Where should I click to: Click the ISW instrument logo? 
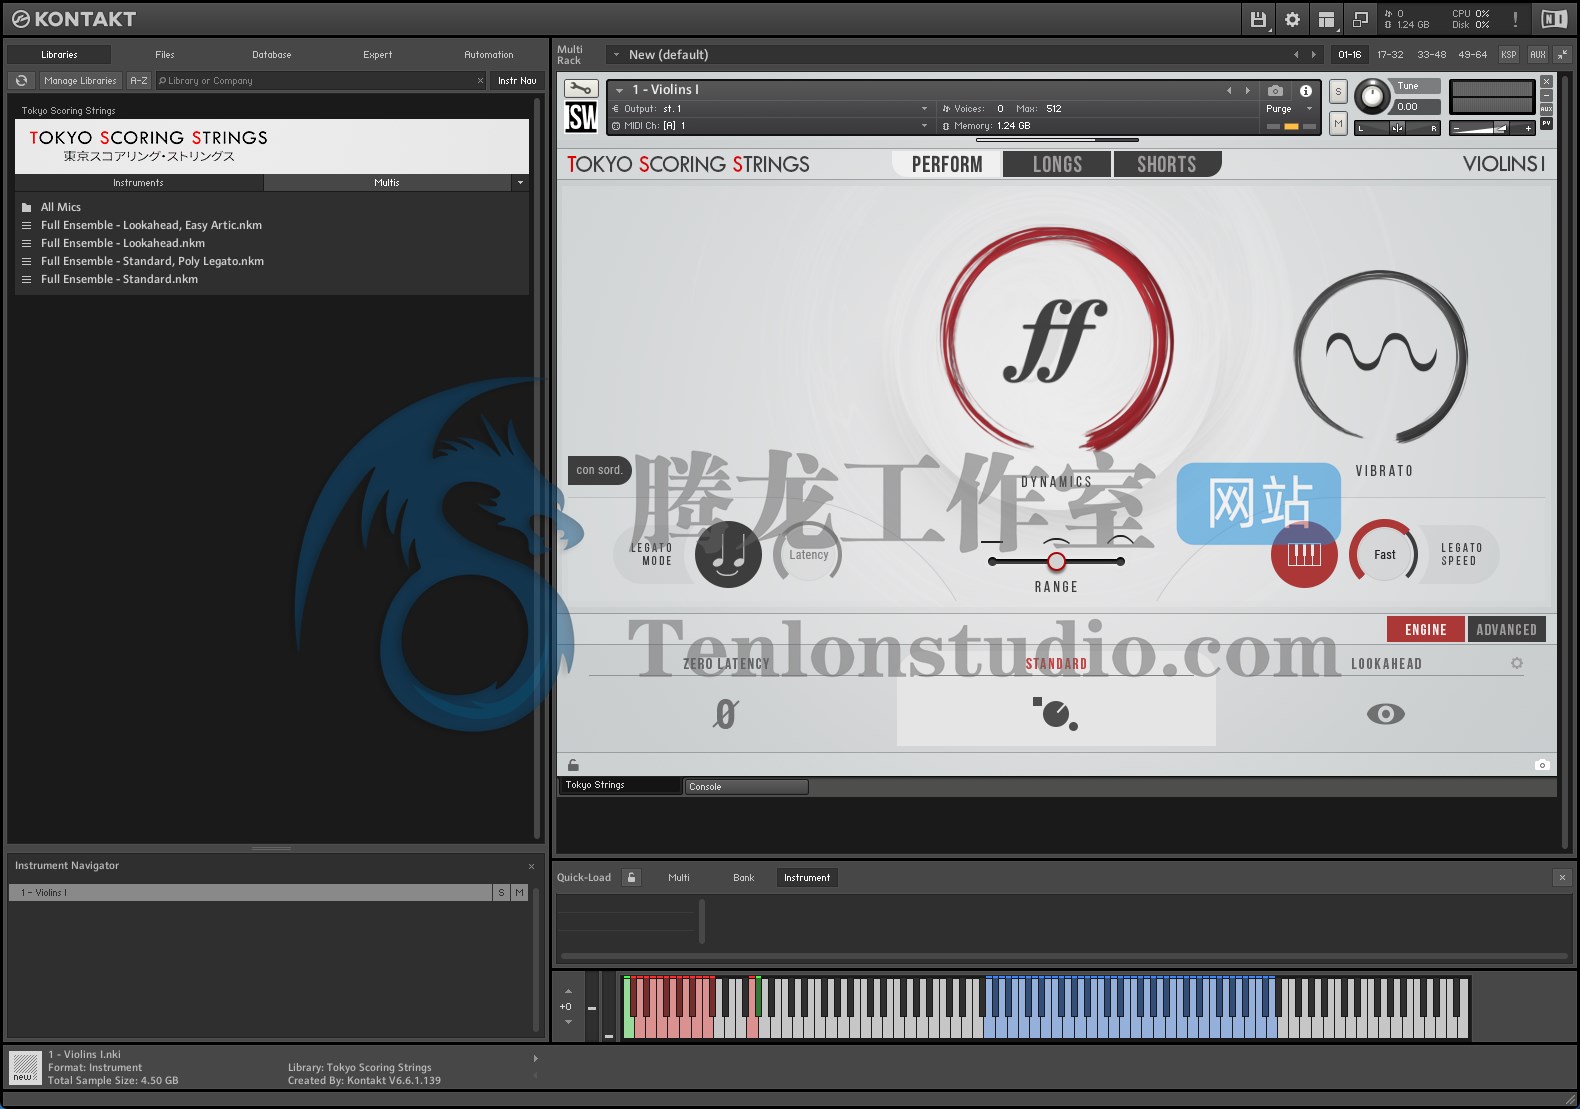click(x=581, y=117)
